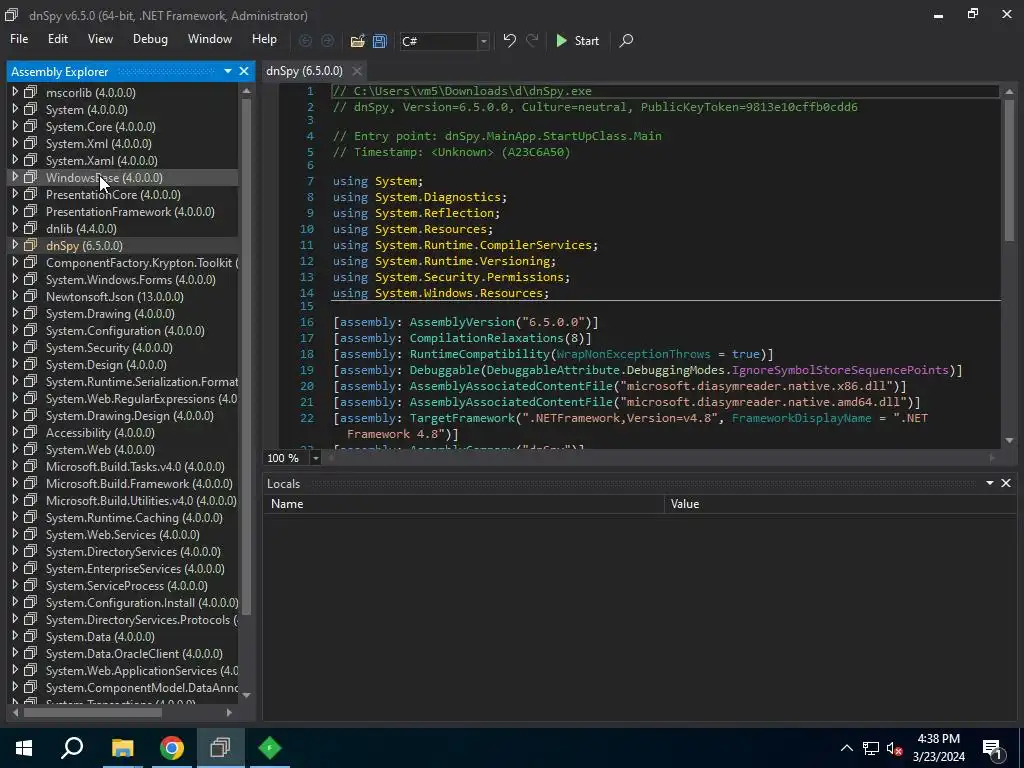Open the Help menu

tap(264, 39)
